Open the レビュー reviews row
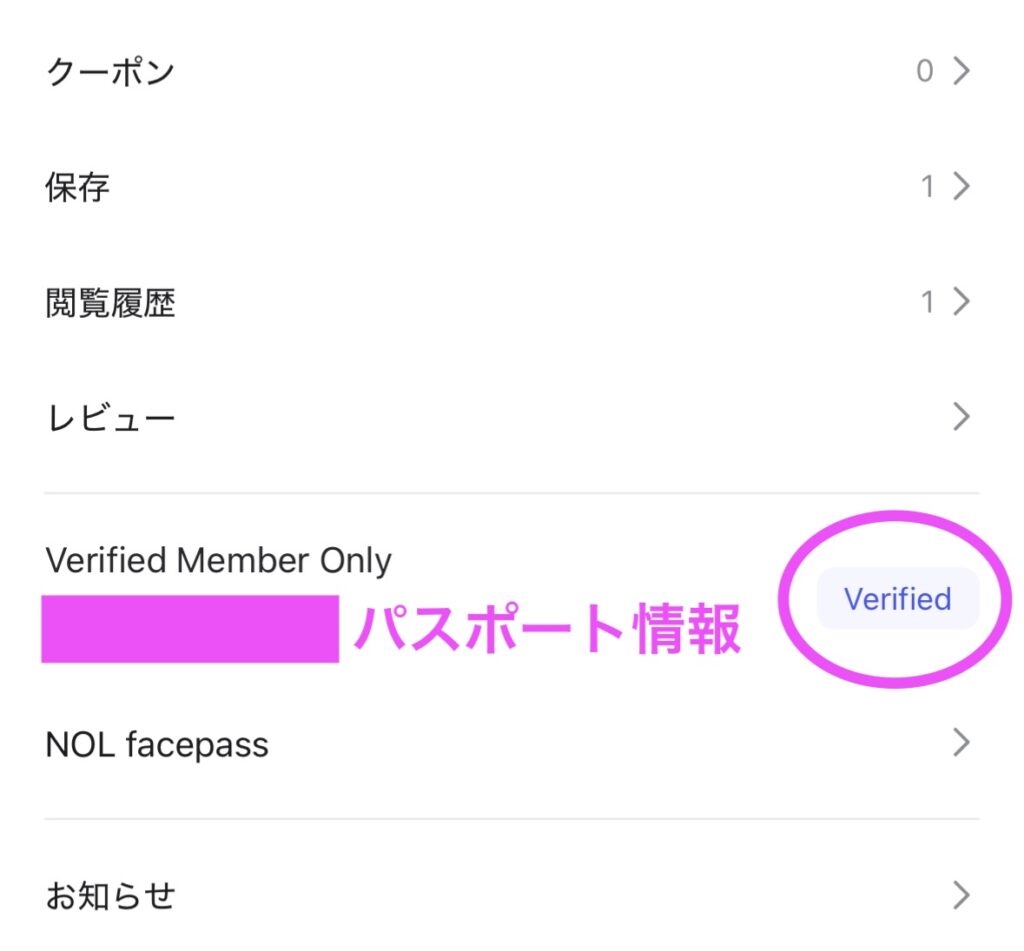1024x951 pixels. (x=111, y=417)
